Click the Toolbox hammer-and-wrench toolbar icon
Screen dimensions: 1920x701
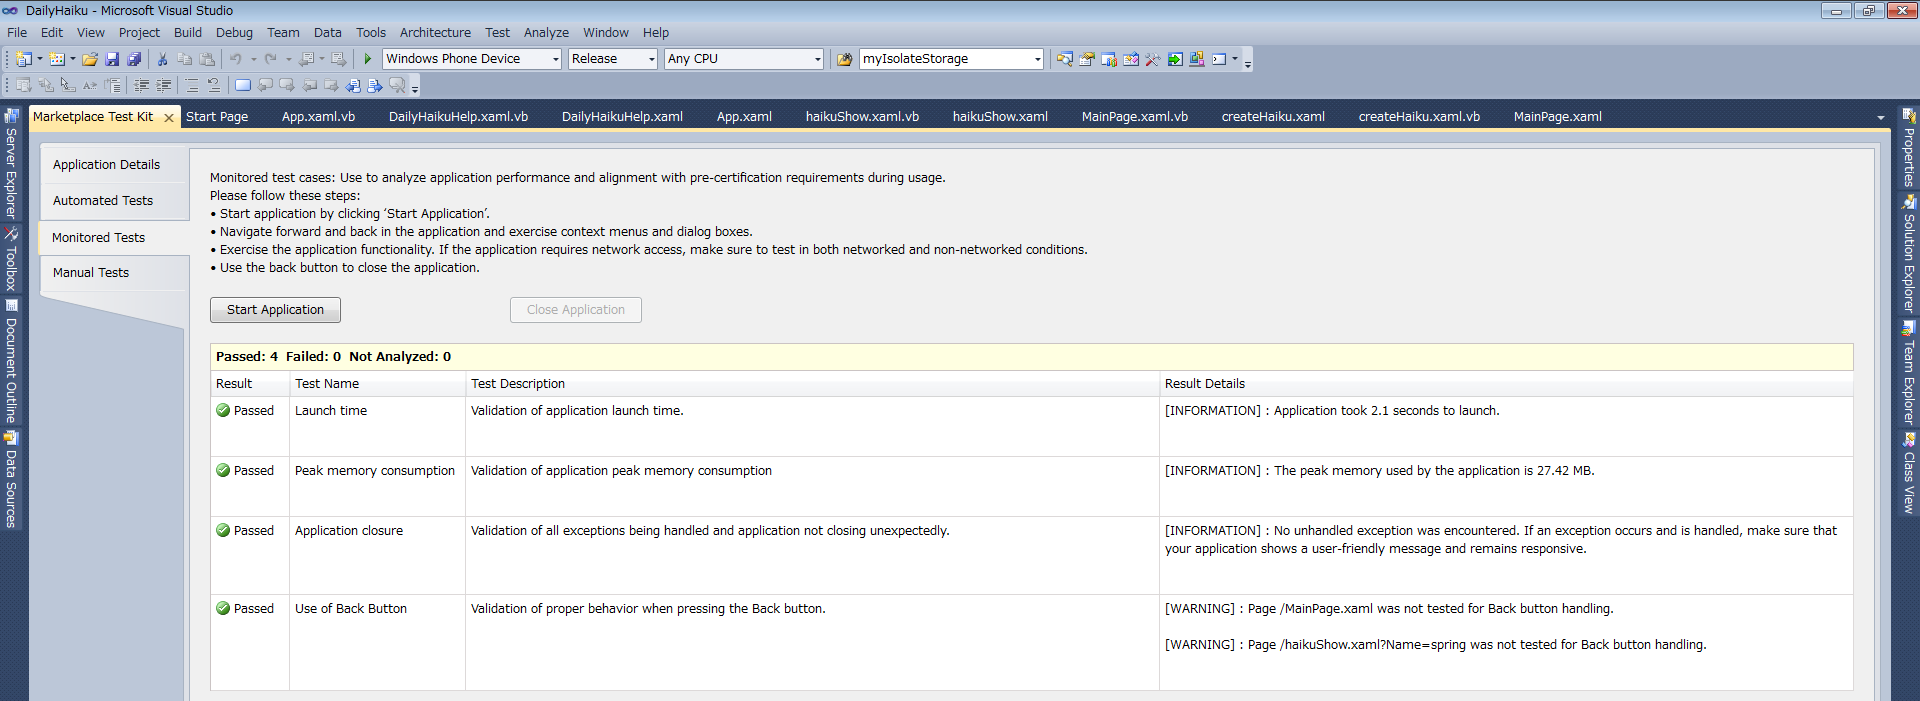click(x=1153, y=59)
